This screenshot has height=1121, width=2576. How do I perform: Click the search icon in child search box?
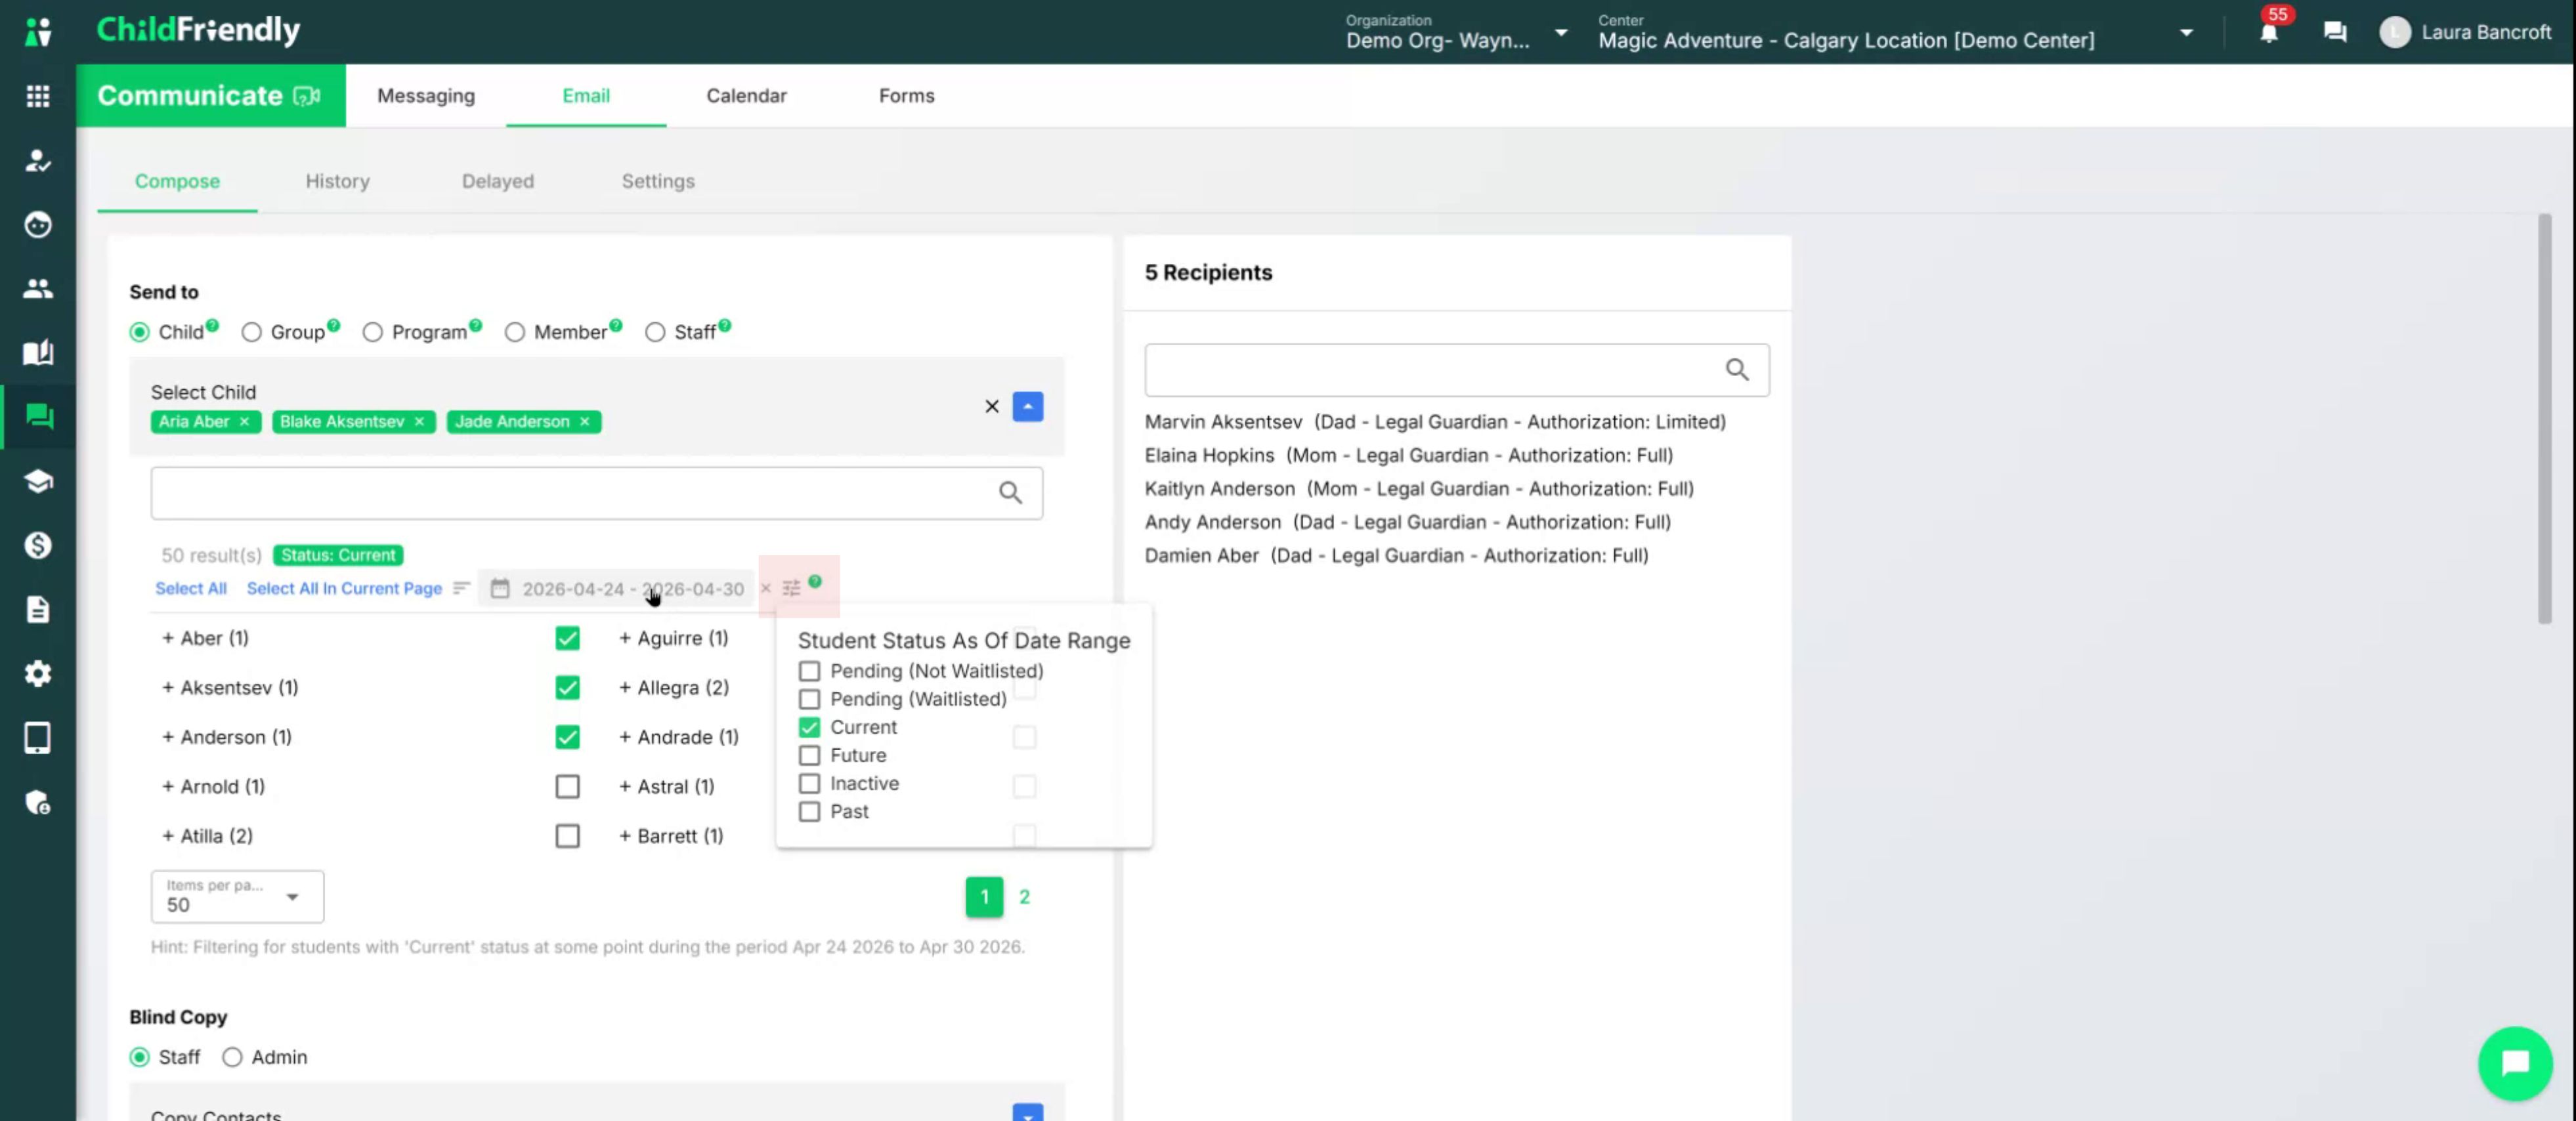coord(1010,493)
